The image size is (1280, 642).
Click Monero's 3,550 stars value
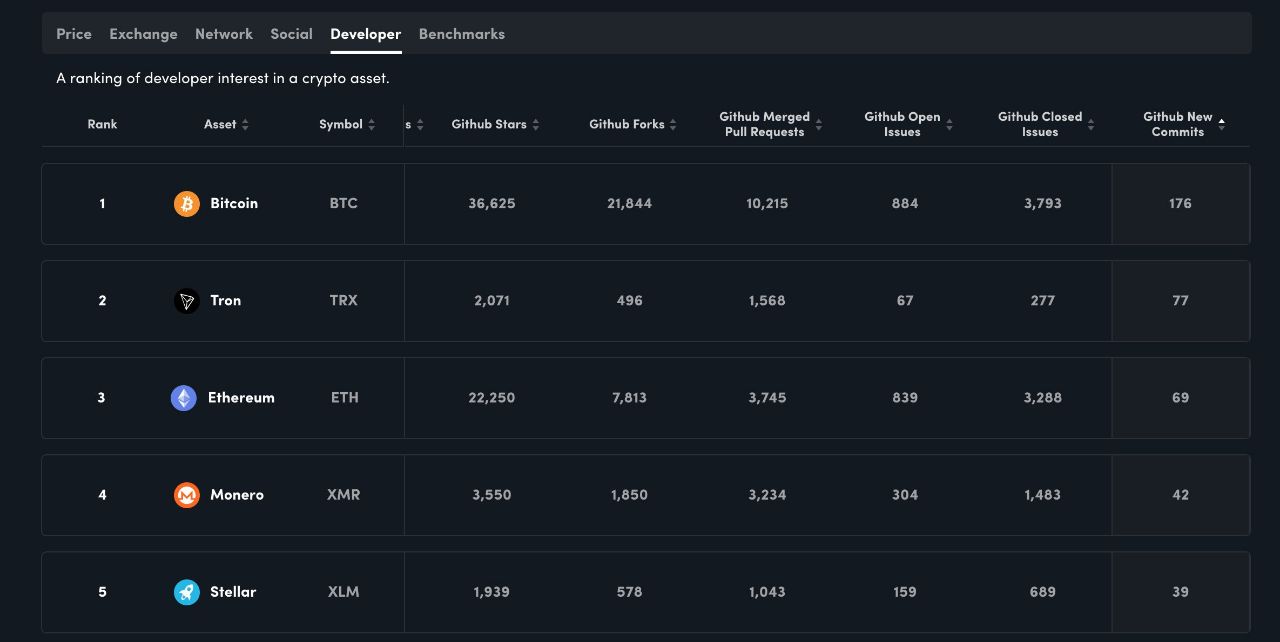(492, 494)
